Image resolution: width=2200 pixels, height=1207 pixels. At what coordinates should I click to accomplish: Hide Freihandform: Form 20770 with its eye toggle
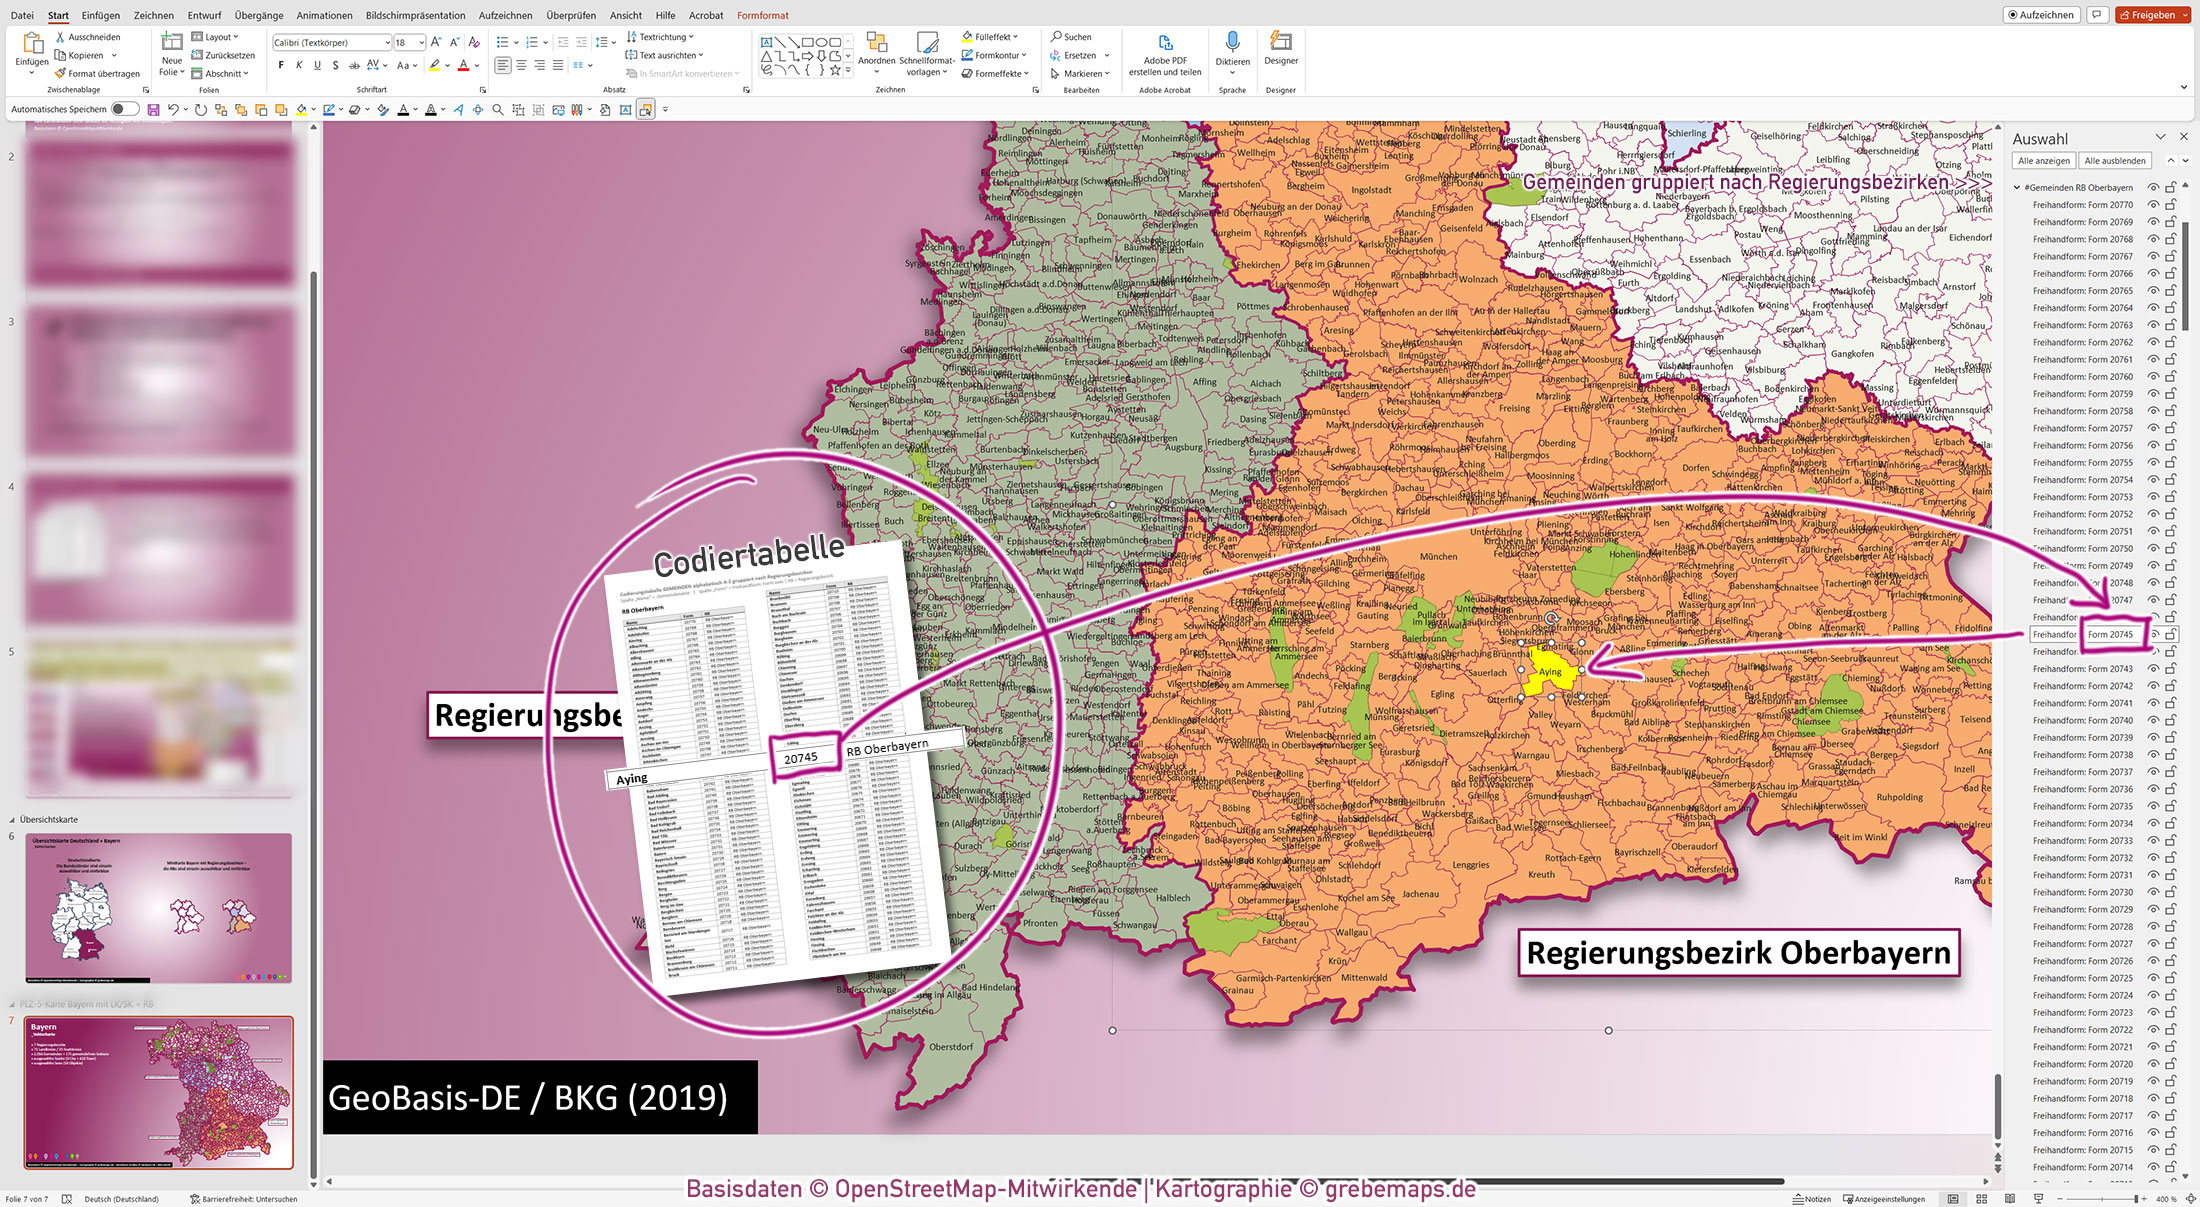pos(2153,205)
